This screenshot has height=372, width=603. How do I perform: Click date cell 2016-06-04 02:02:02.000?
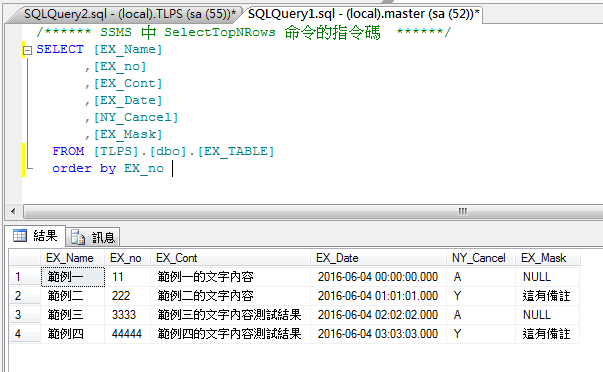378,315
